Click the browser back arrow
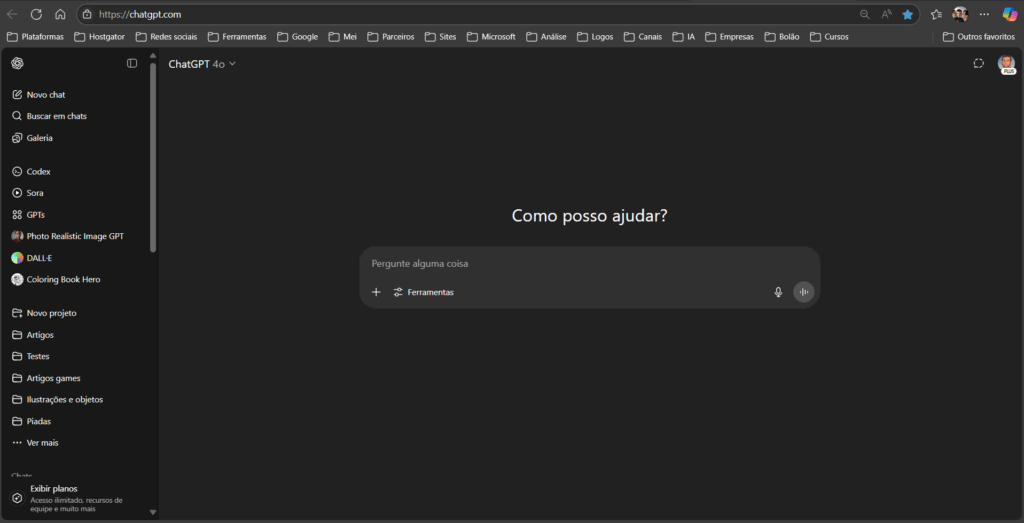The height and width of the screenshot is (523, 1024). [12, 14]
